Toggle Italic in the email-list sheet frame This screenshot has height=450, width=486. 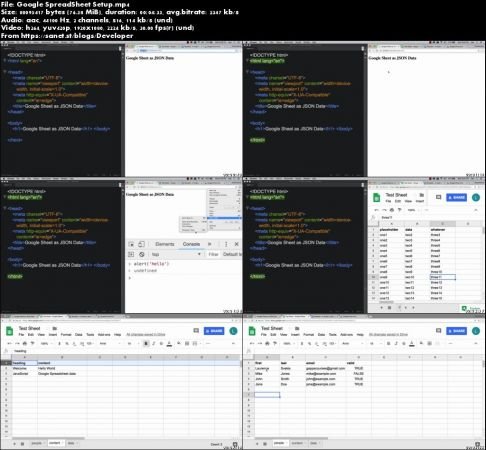(396, 343)
